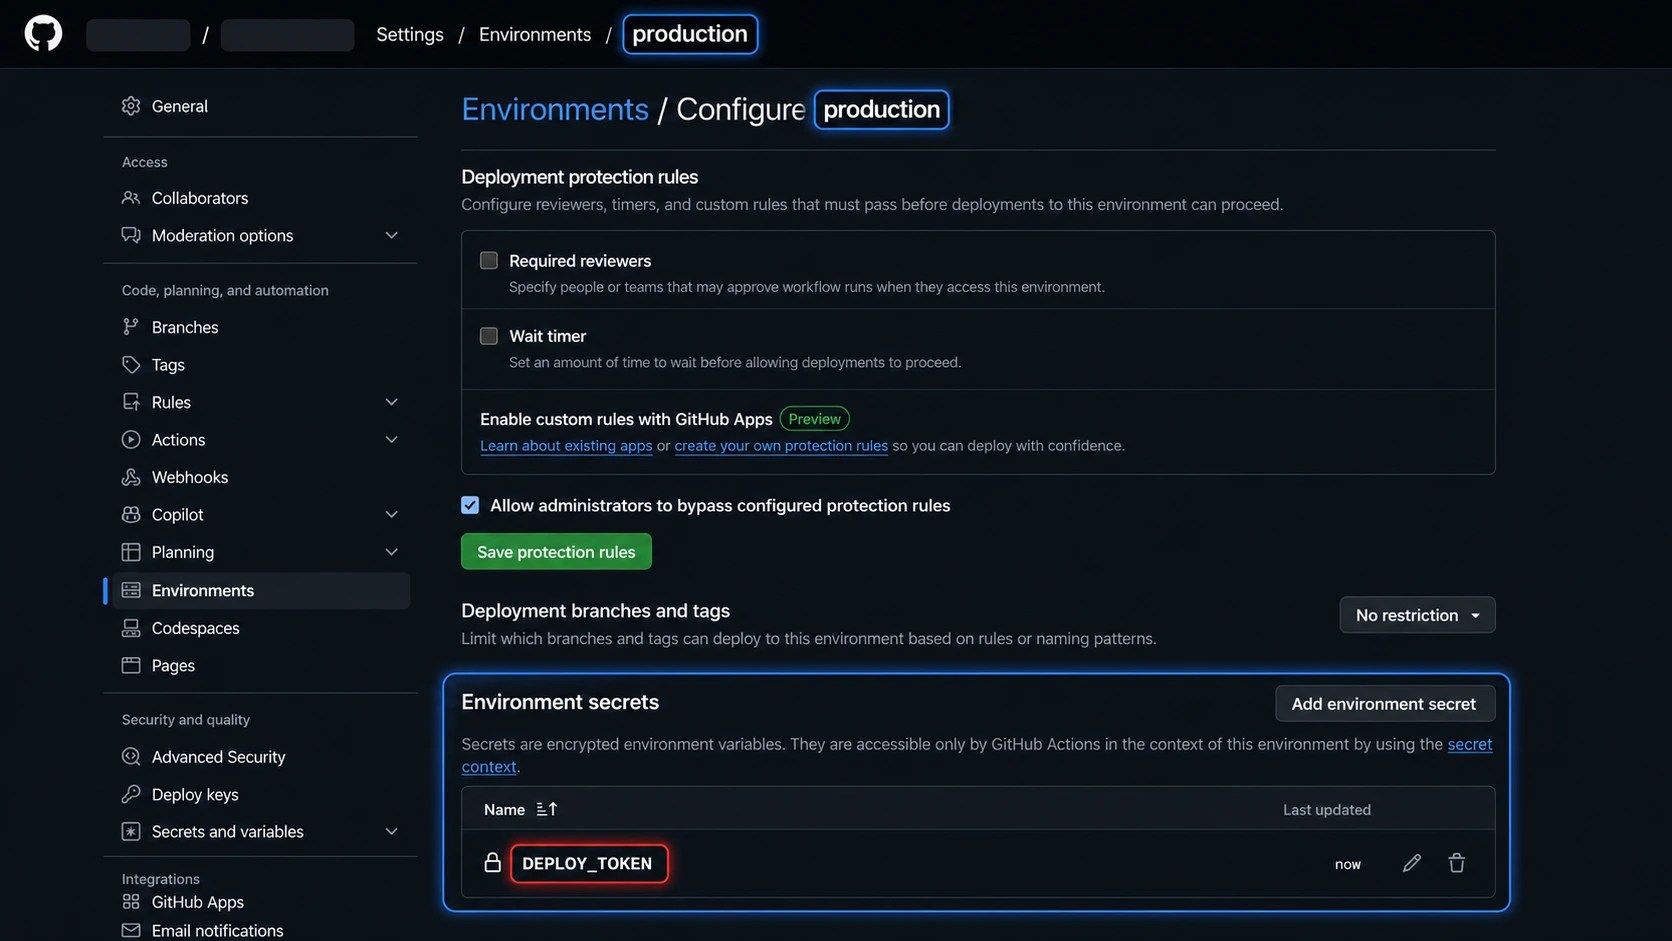1672x941 pixels.
Task: Open the No restriction dropdown
Action: click(x=1417, y=615)
